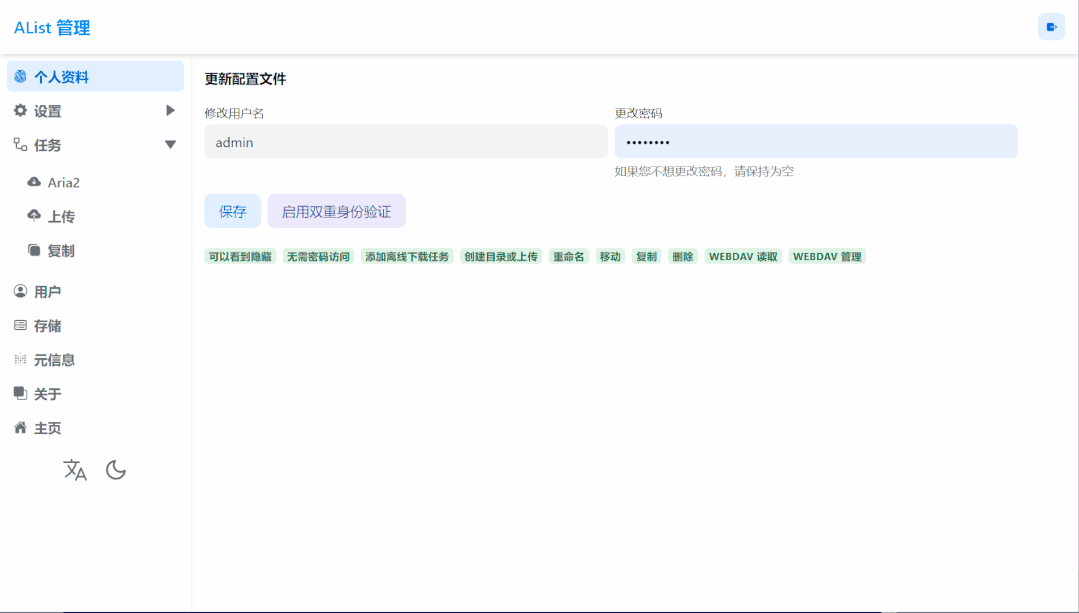
Task: Click the 上传 cloud upload icon
Action: click(34, 216)
